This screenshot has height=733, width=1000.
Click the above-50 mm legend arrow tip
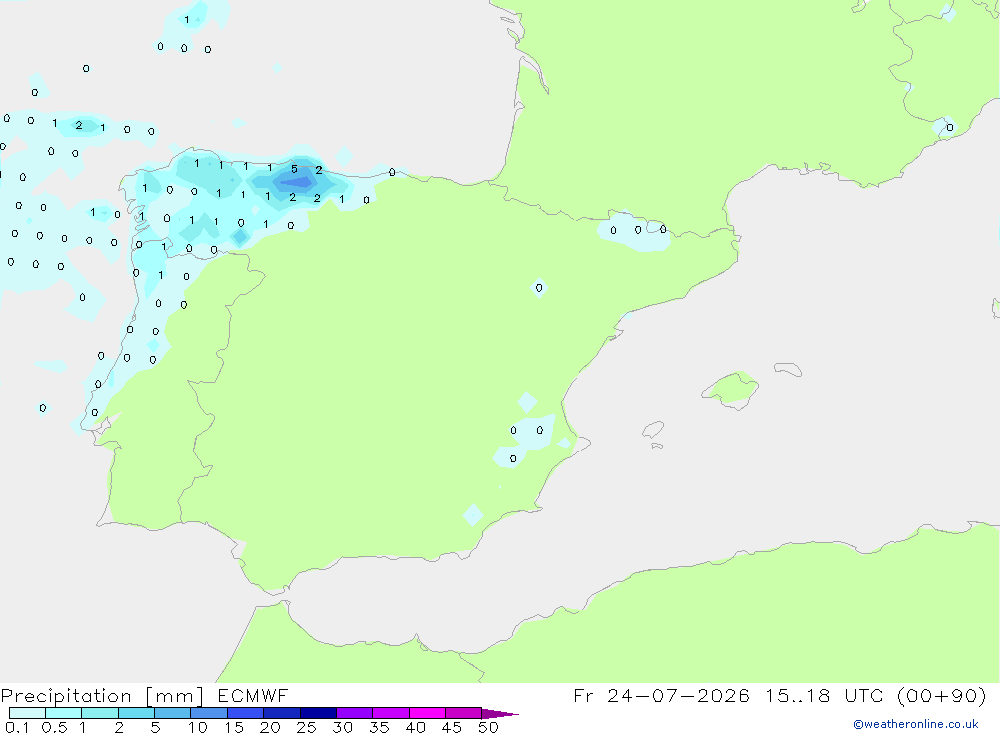pyautogui.click(x=500, y=714)
